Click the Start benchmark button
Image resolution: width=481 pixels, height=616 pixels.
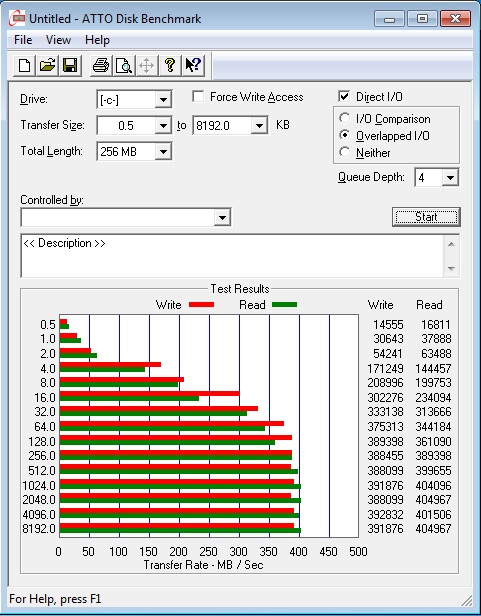pos(426,217)
